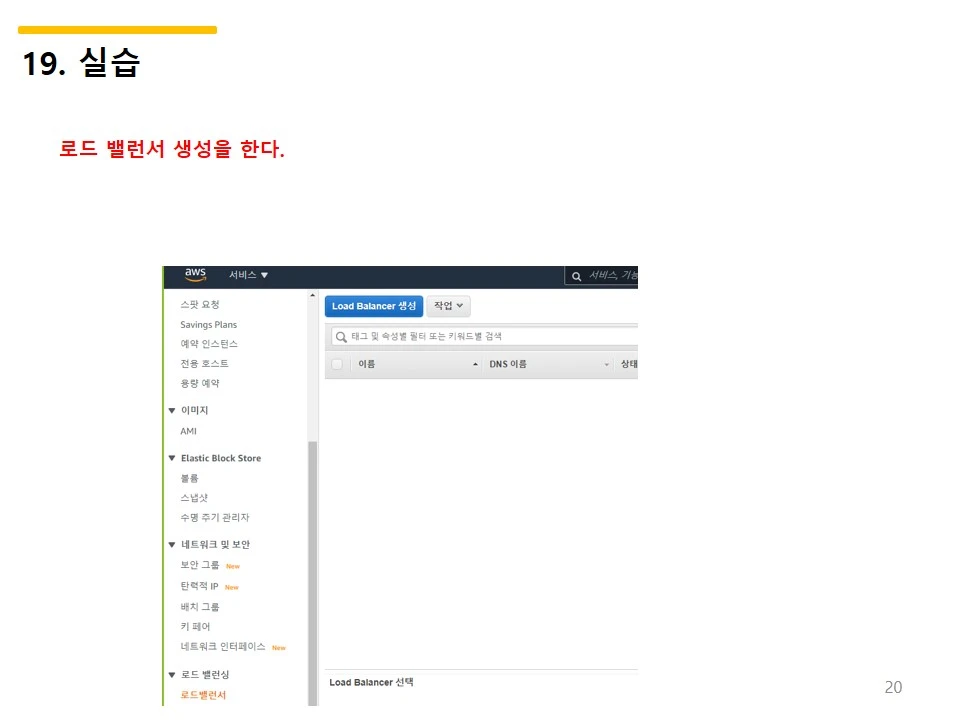The height and width of the screenshot is (720, 960).
Task: Collapse the 이미지 sidebar section
Action: [172, 410]
